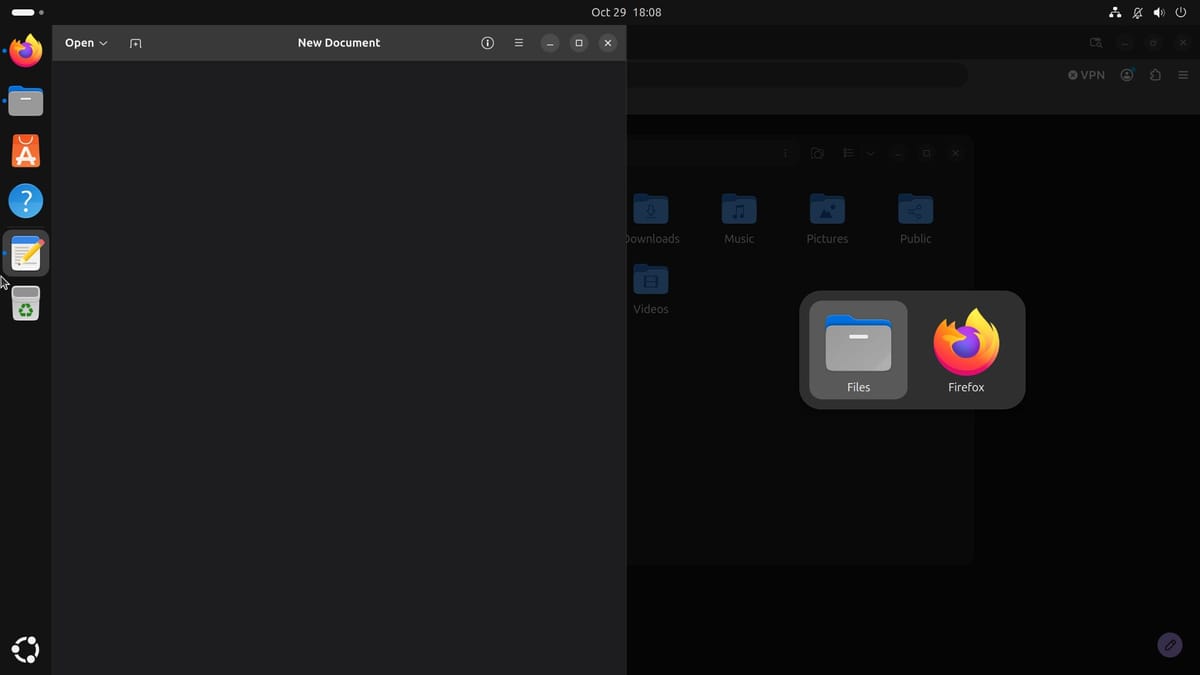This screenshot has height=675, width=1200.
Task: Minimize the New Document window
Action: coord(550,43)
